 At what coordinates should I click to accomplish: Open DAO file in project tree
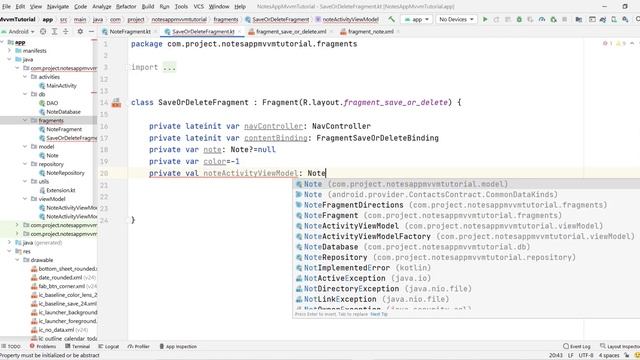49,103
